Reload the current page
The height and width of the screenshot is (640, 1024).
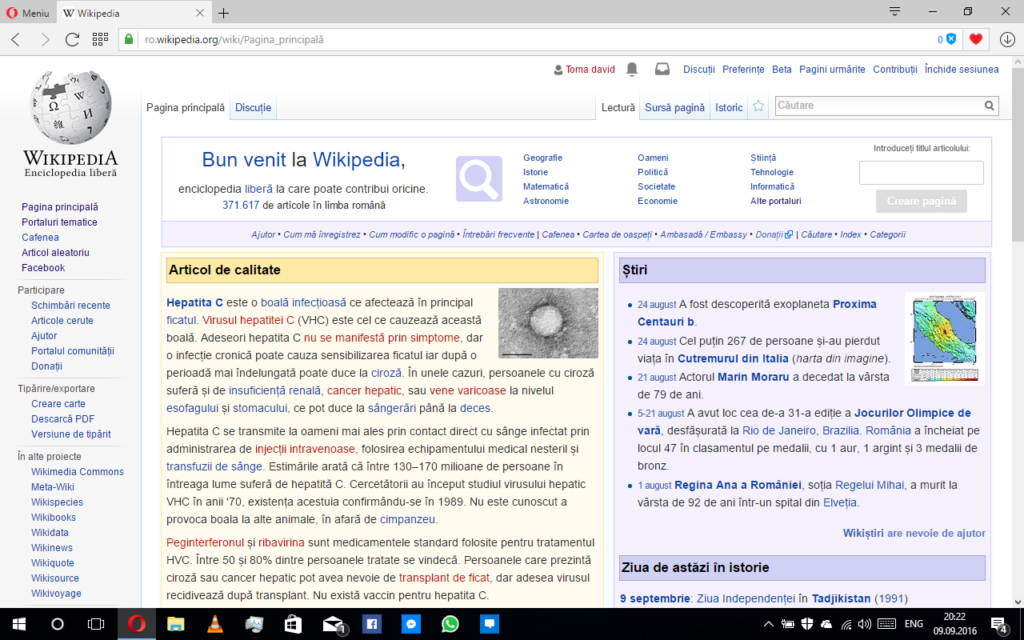(x=72, y=40)
